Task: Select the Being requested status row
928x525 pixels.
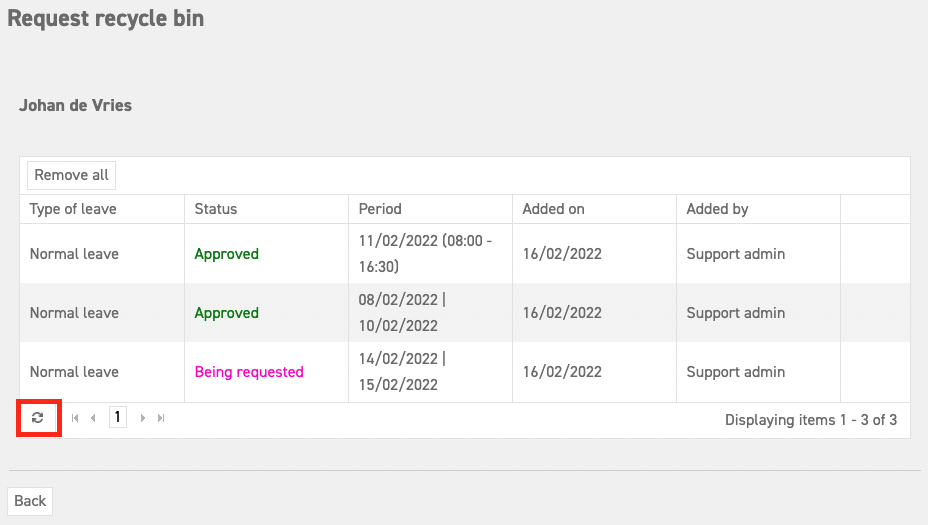Action: (465, 372)
